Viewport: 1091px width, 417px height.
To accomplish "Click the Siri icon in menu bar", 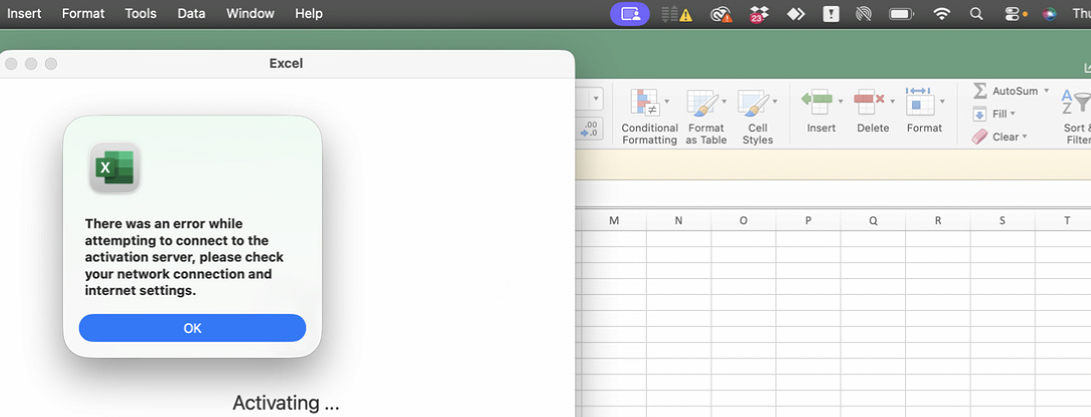I will [1049, 14].
